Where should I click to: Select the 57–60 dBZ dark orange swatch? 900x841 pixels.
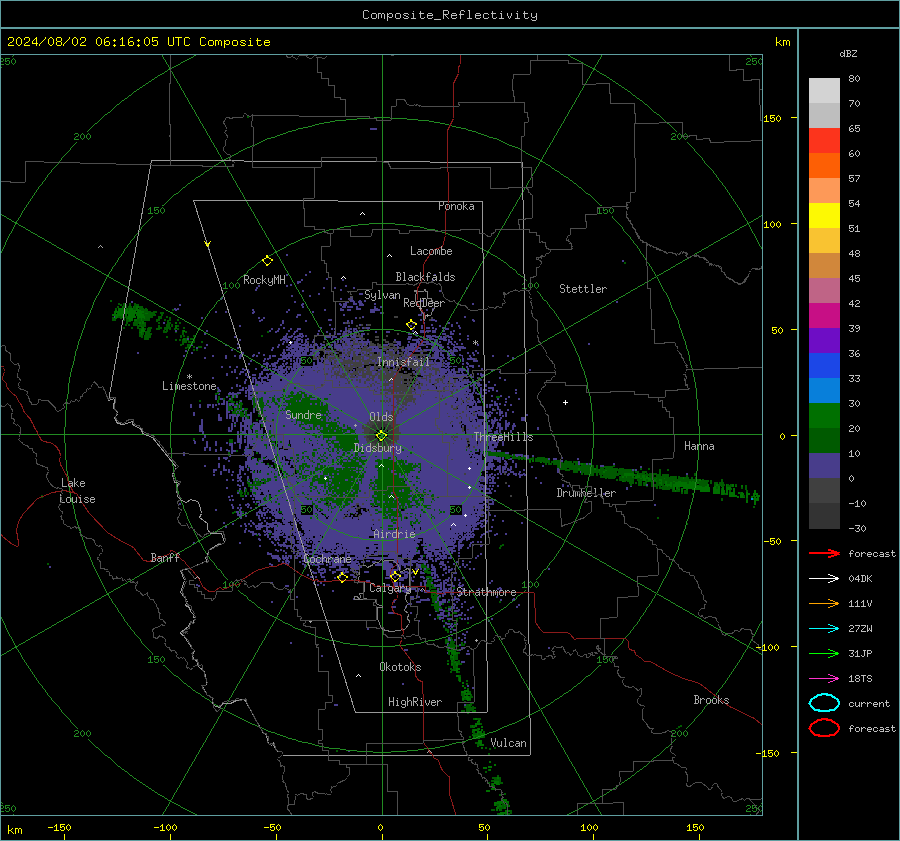point(824,165)
